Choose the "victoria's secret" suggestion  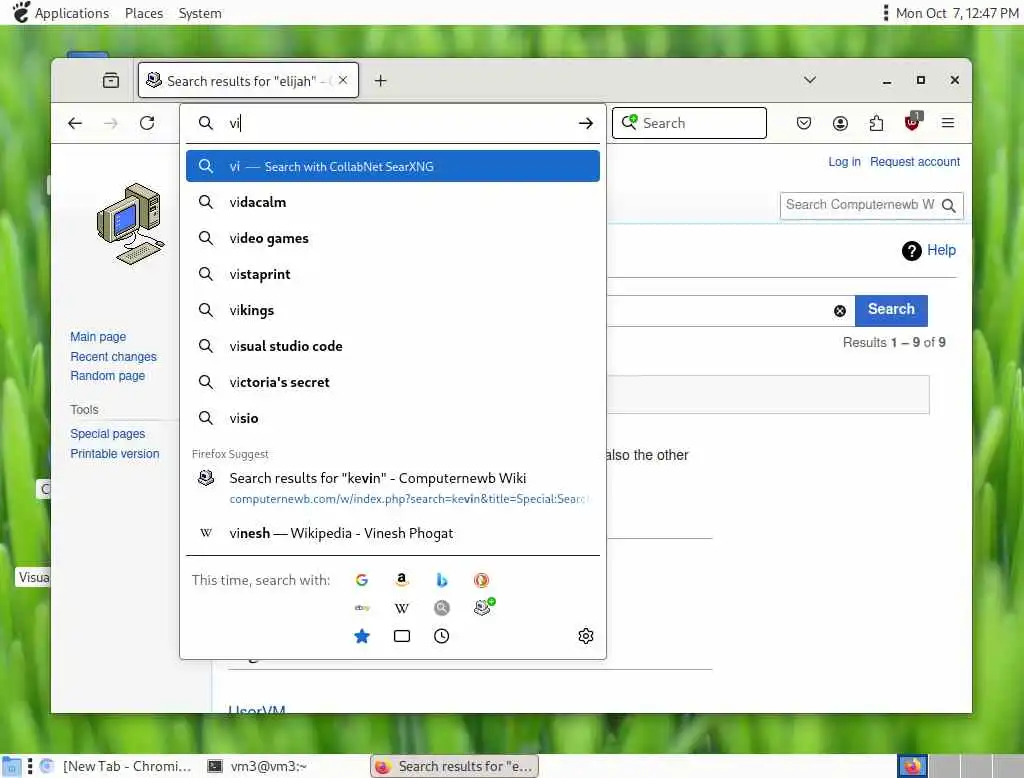pyautogui.click(x=392, y=382)
